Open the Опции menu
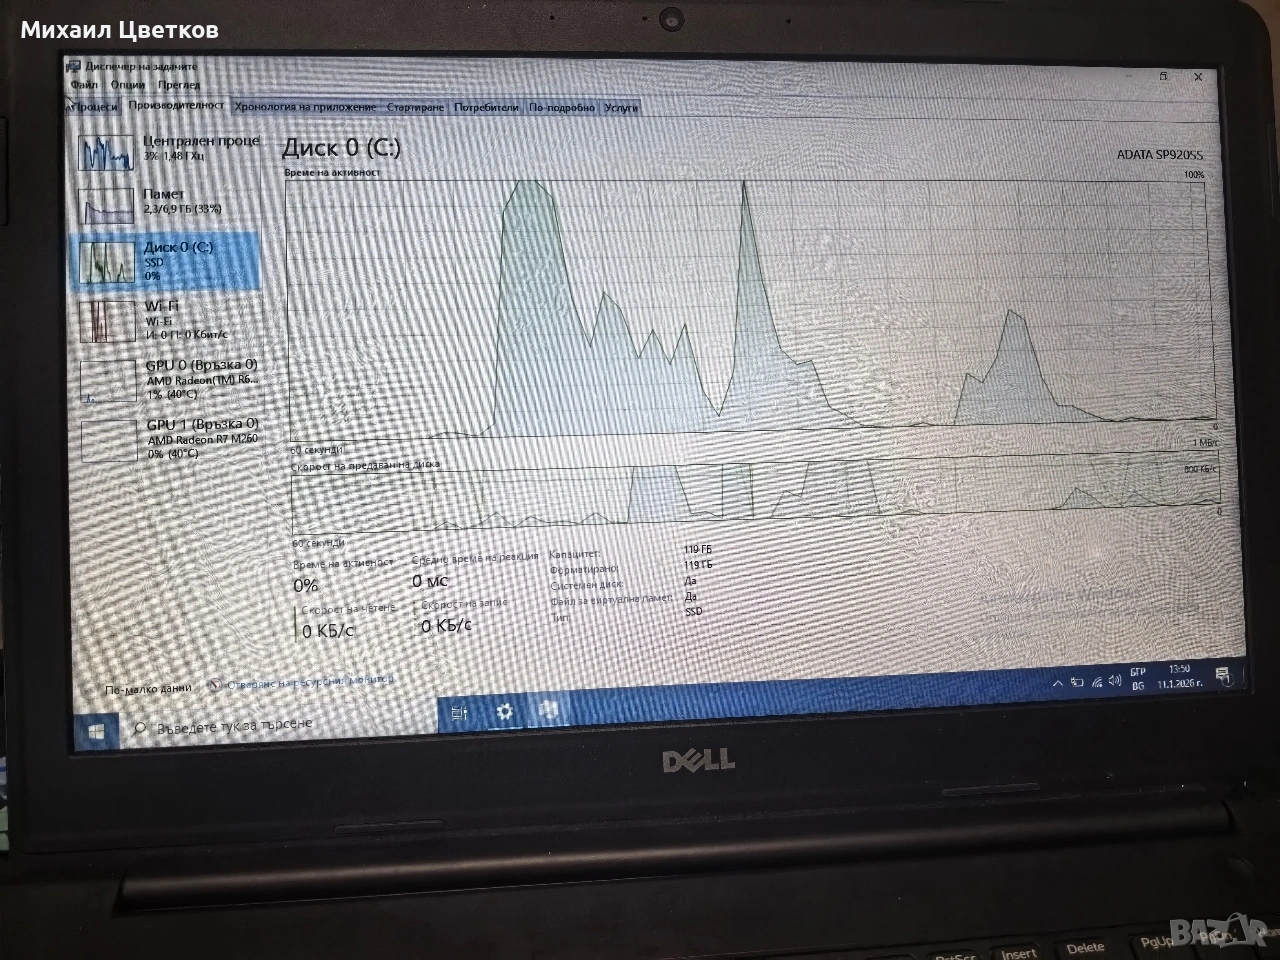The width and height of the screenshot is (1280, 960). click(127, 85)
